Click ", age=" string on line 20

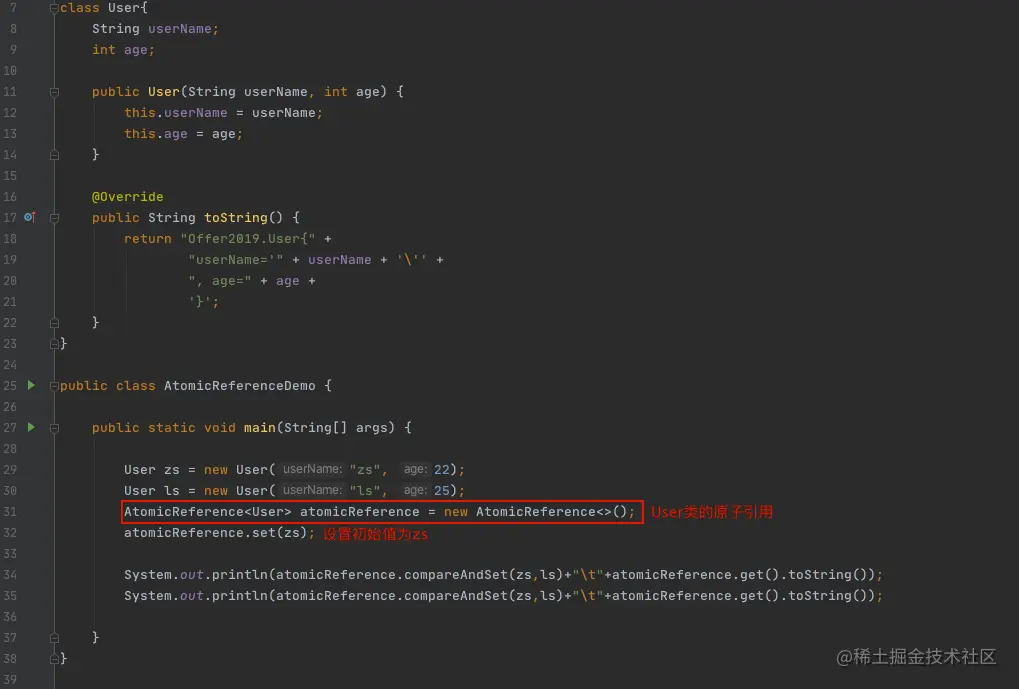point(220,281)
